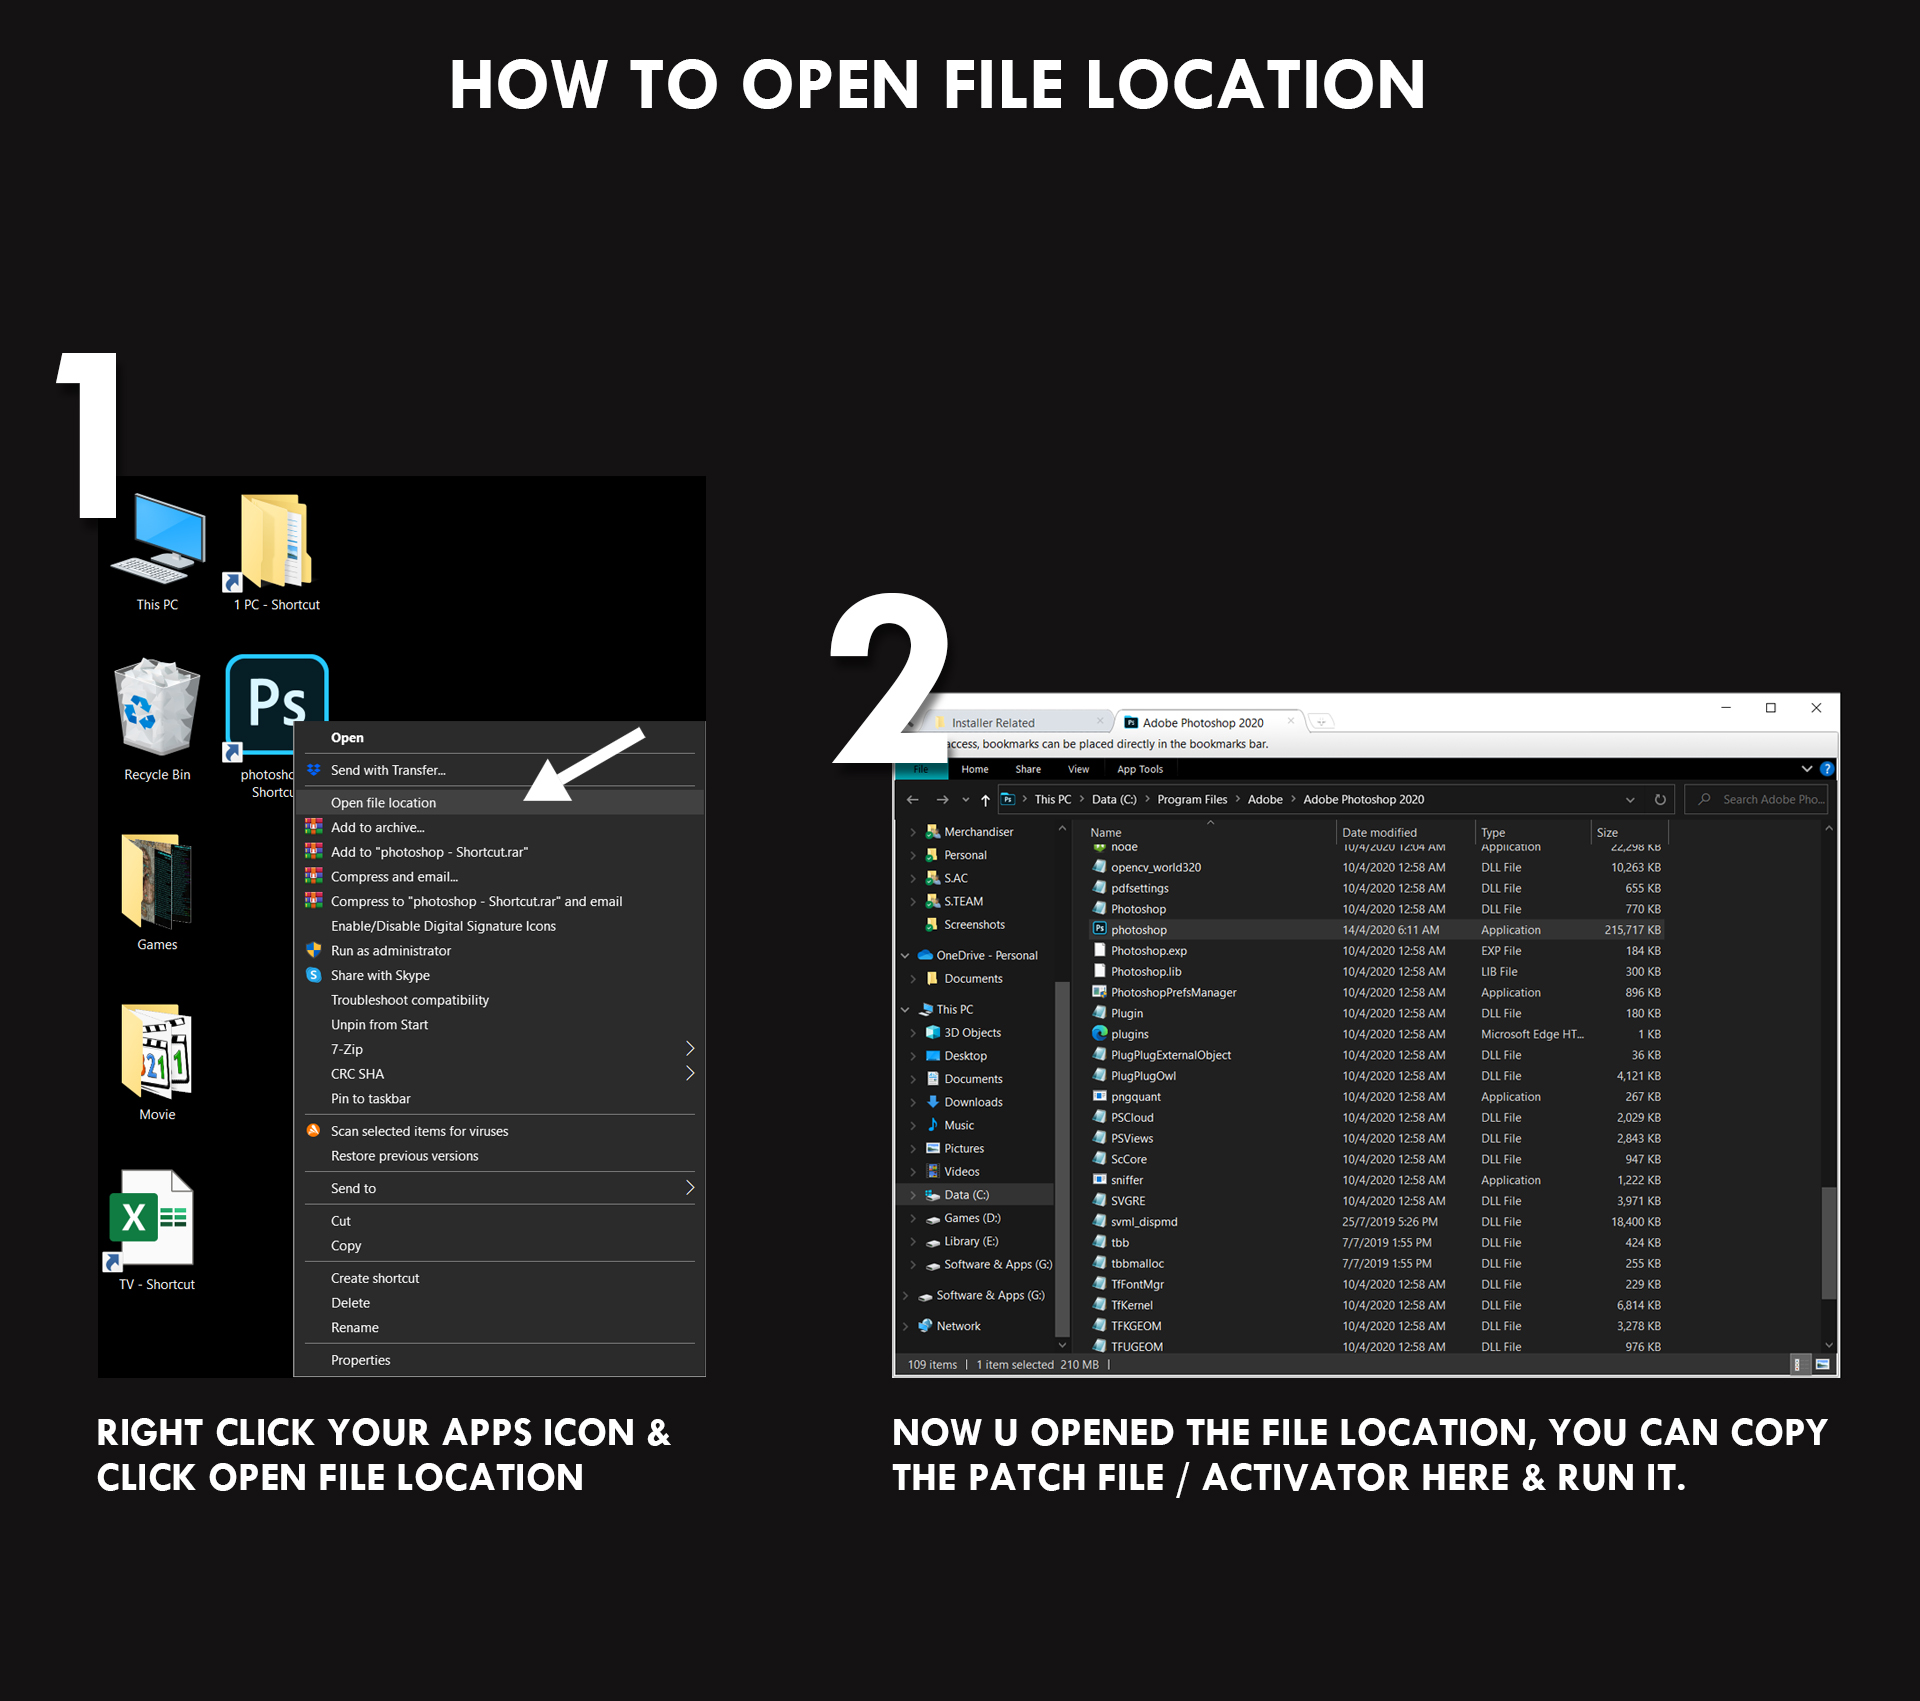
Task: Choose Open file location in context menu
Action: (384, 803)
